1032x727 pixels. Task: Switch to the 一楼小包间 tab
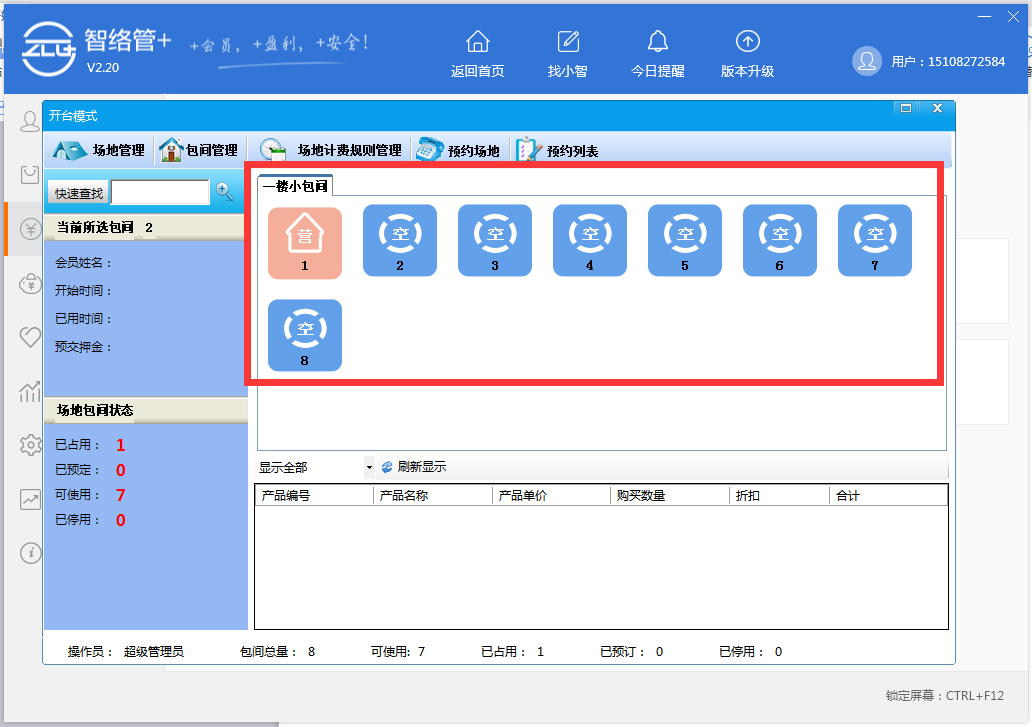pos(295,186)
